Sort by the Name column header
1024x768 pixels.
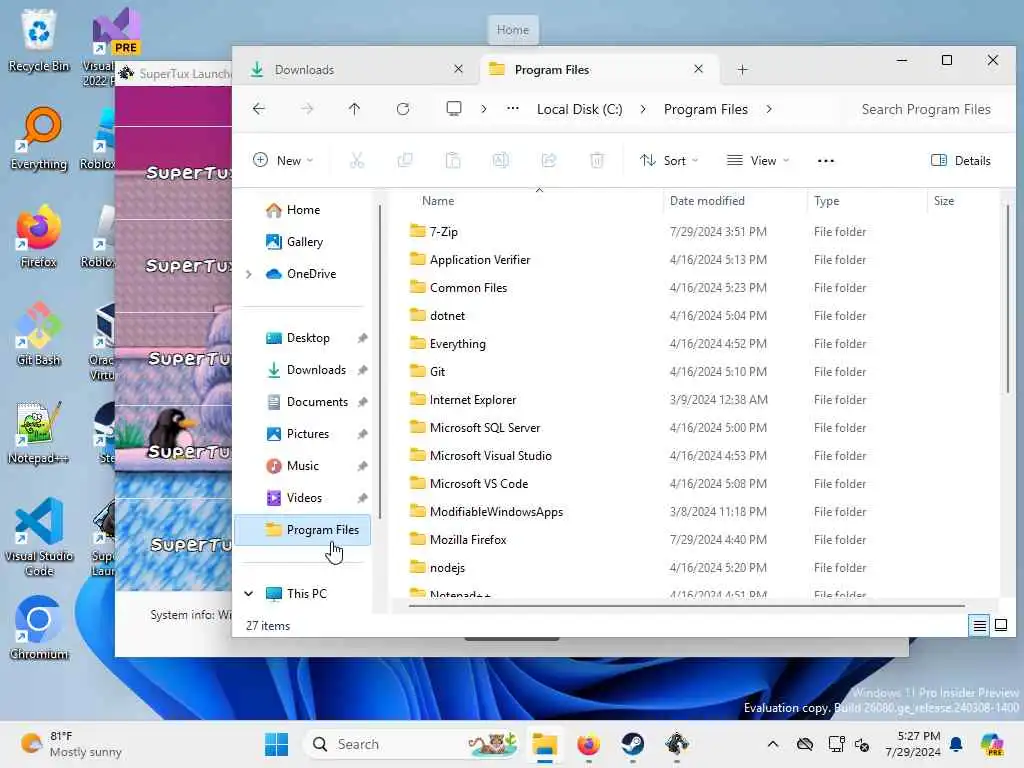pos(438,201)
